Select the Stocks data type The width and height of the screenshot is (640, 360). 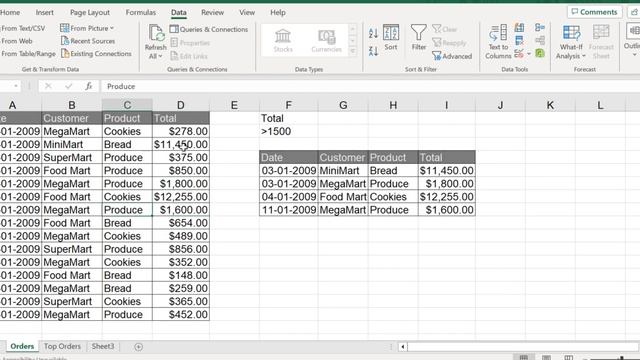point(283,40)
